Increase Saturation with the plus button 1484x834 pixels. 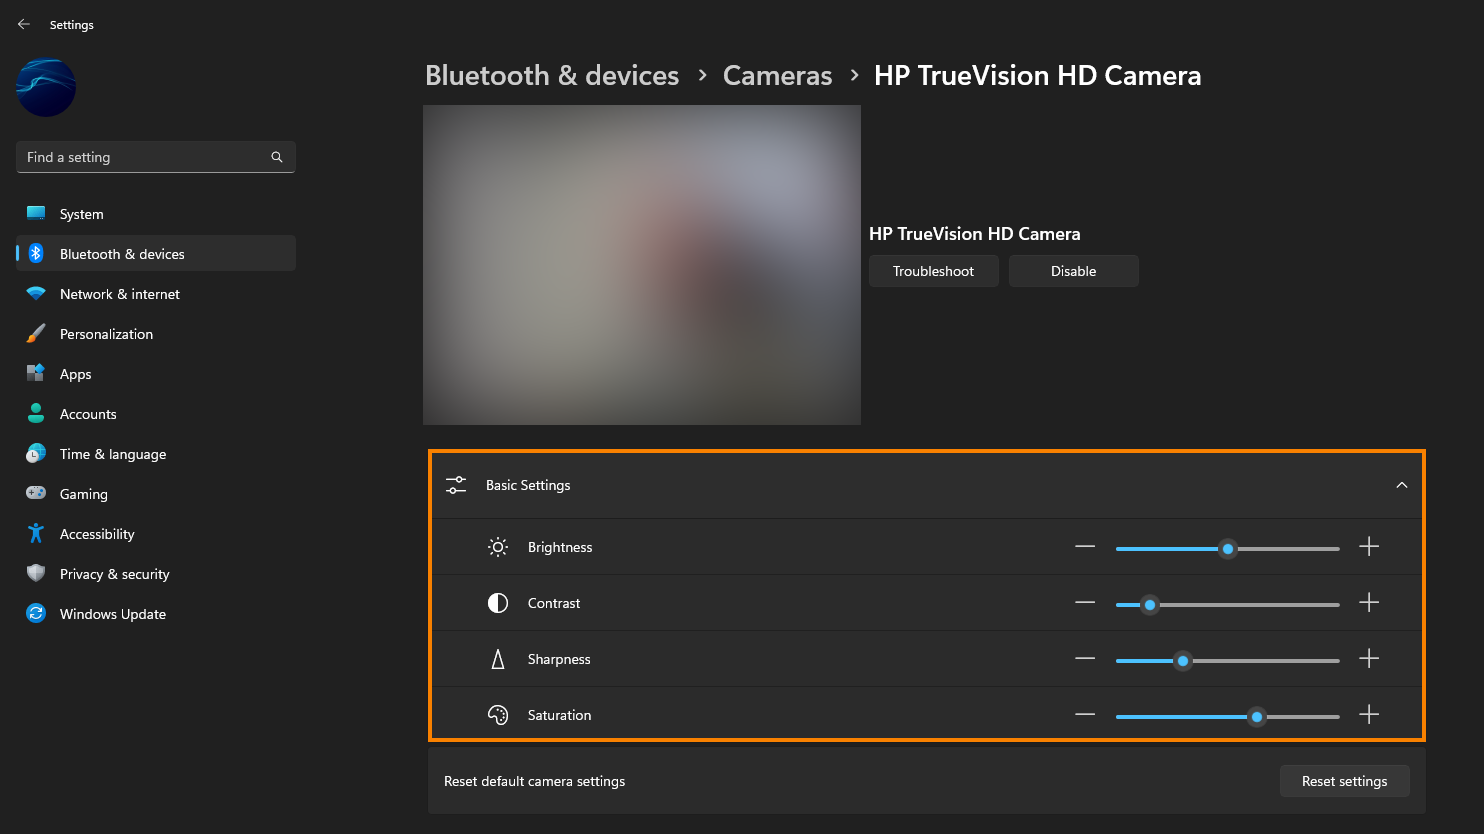click(x=1369, y=715)
